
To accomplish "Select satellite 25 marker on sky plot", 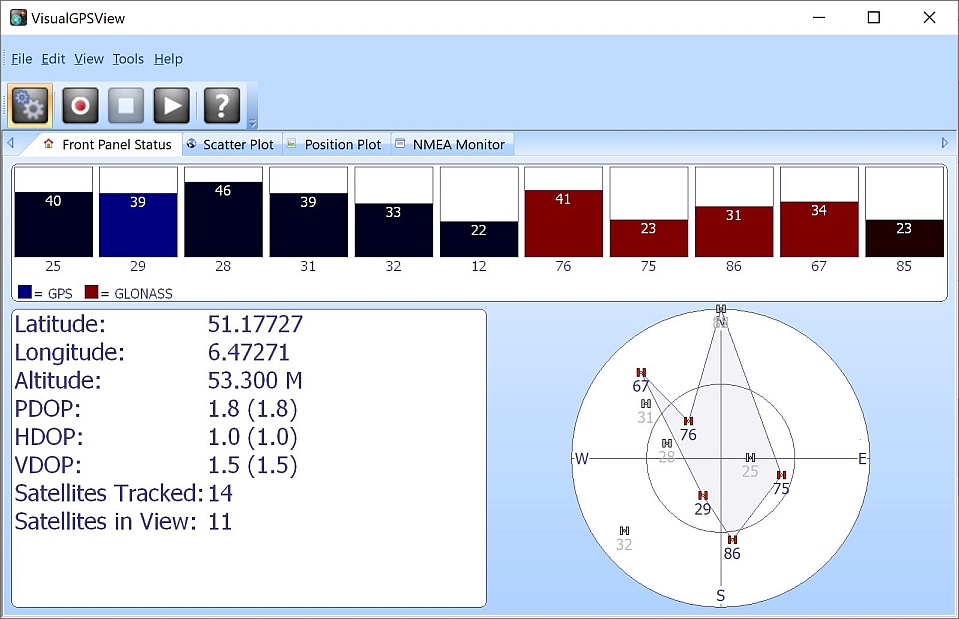I will tap(750, 458).
